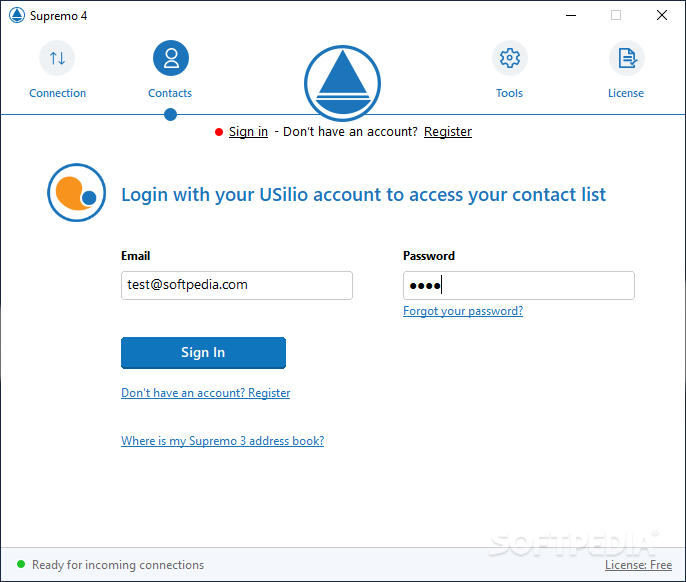Click the Login with your USilio account heading

pos(364,195)
